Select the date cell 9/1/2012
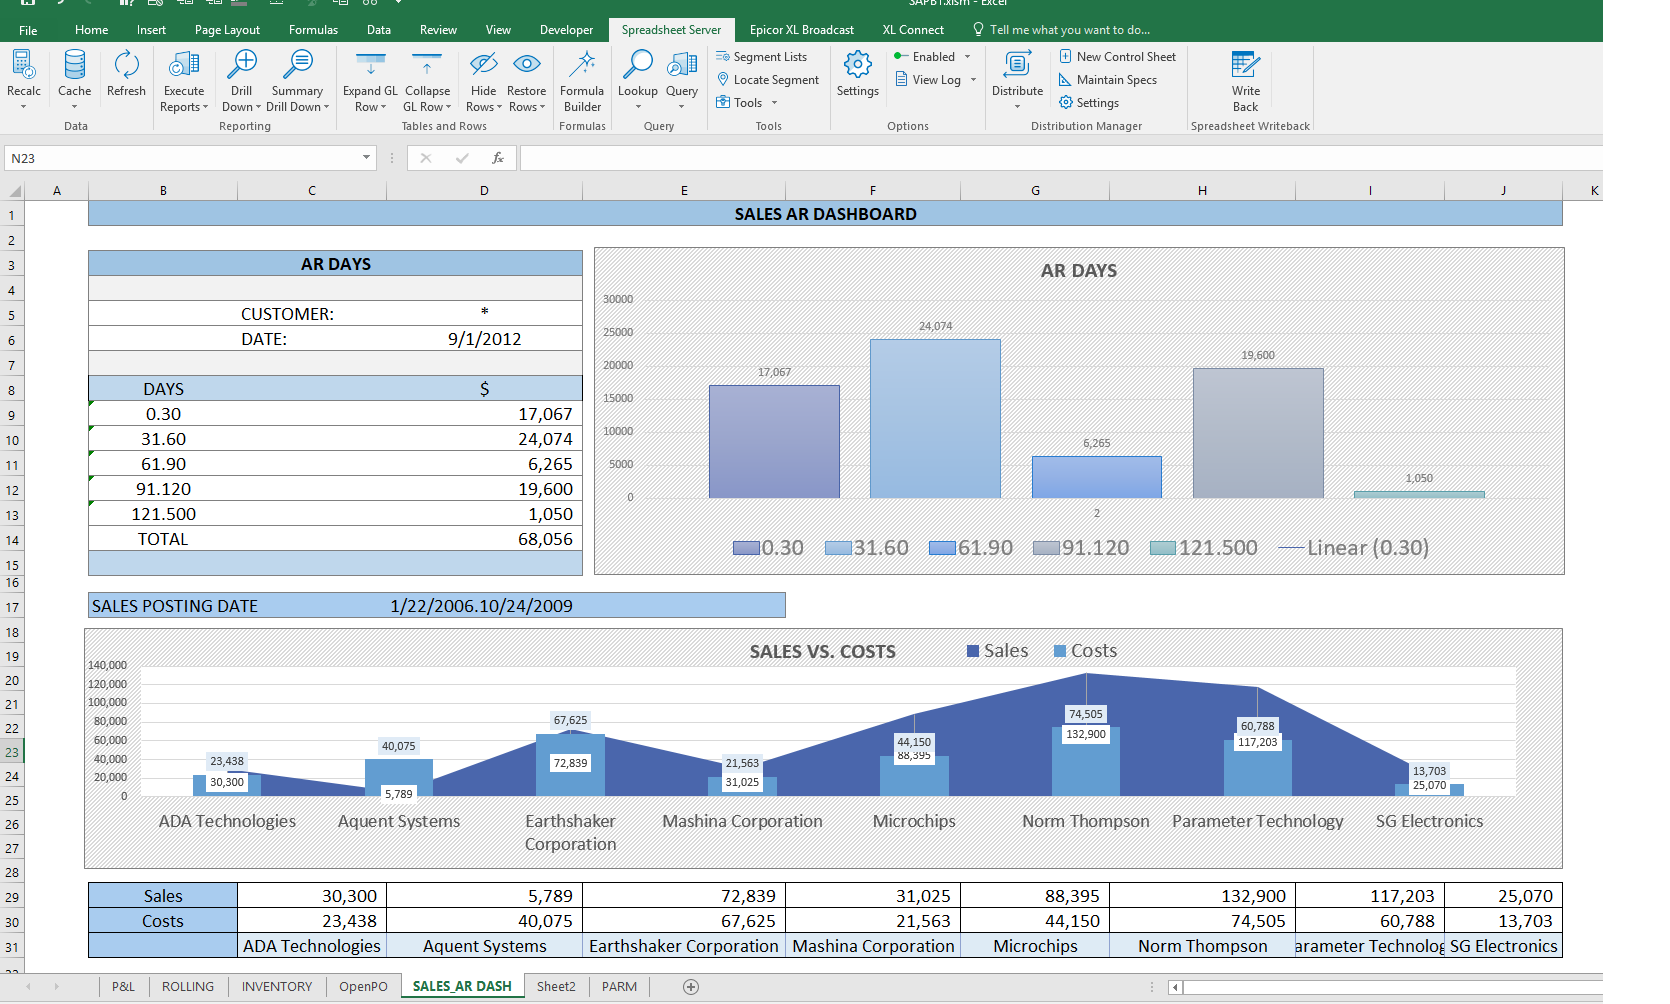This screenshot has height=1004, width=1670. point(484,339)
